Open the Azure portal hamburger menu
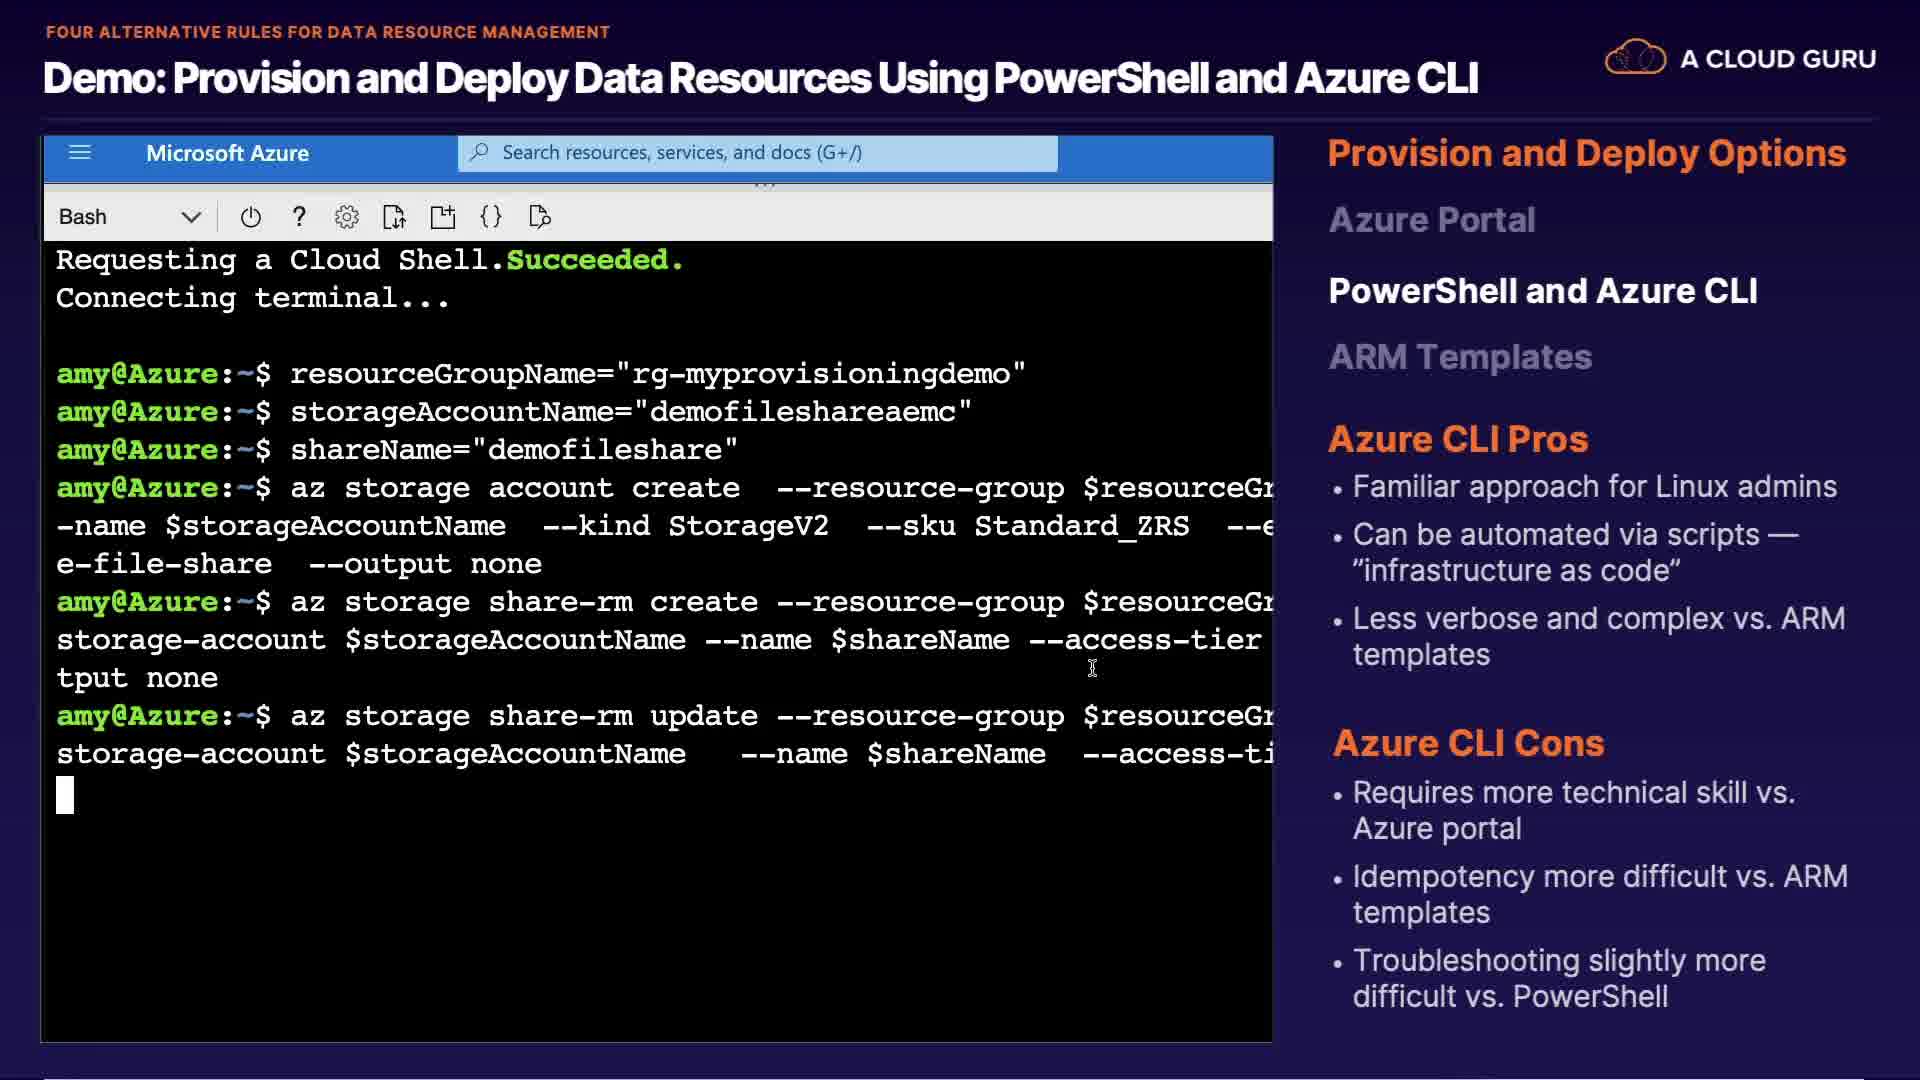This screenshot has height=1080, width=1920. coord(80,153)
